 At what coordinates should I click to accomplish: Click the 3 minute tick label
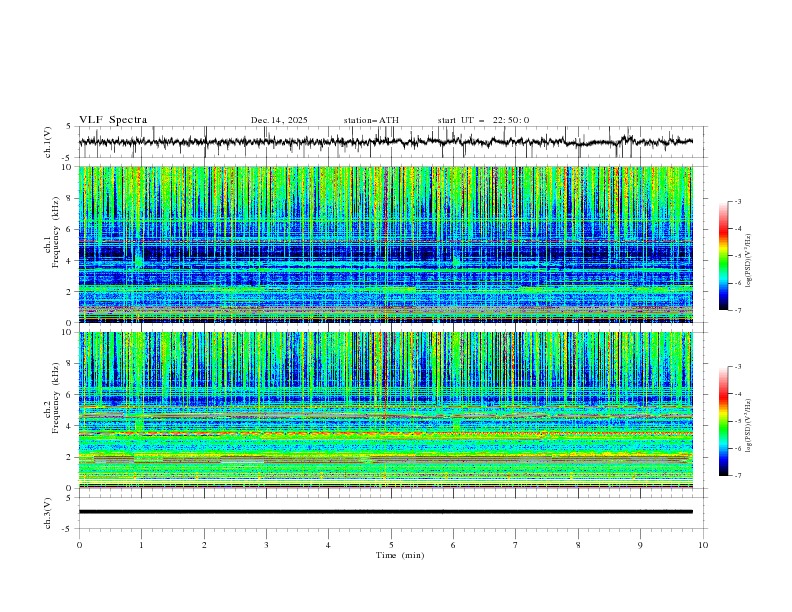266,545
